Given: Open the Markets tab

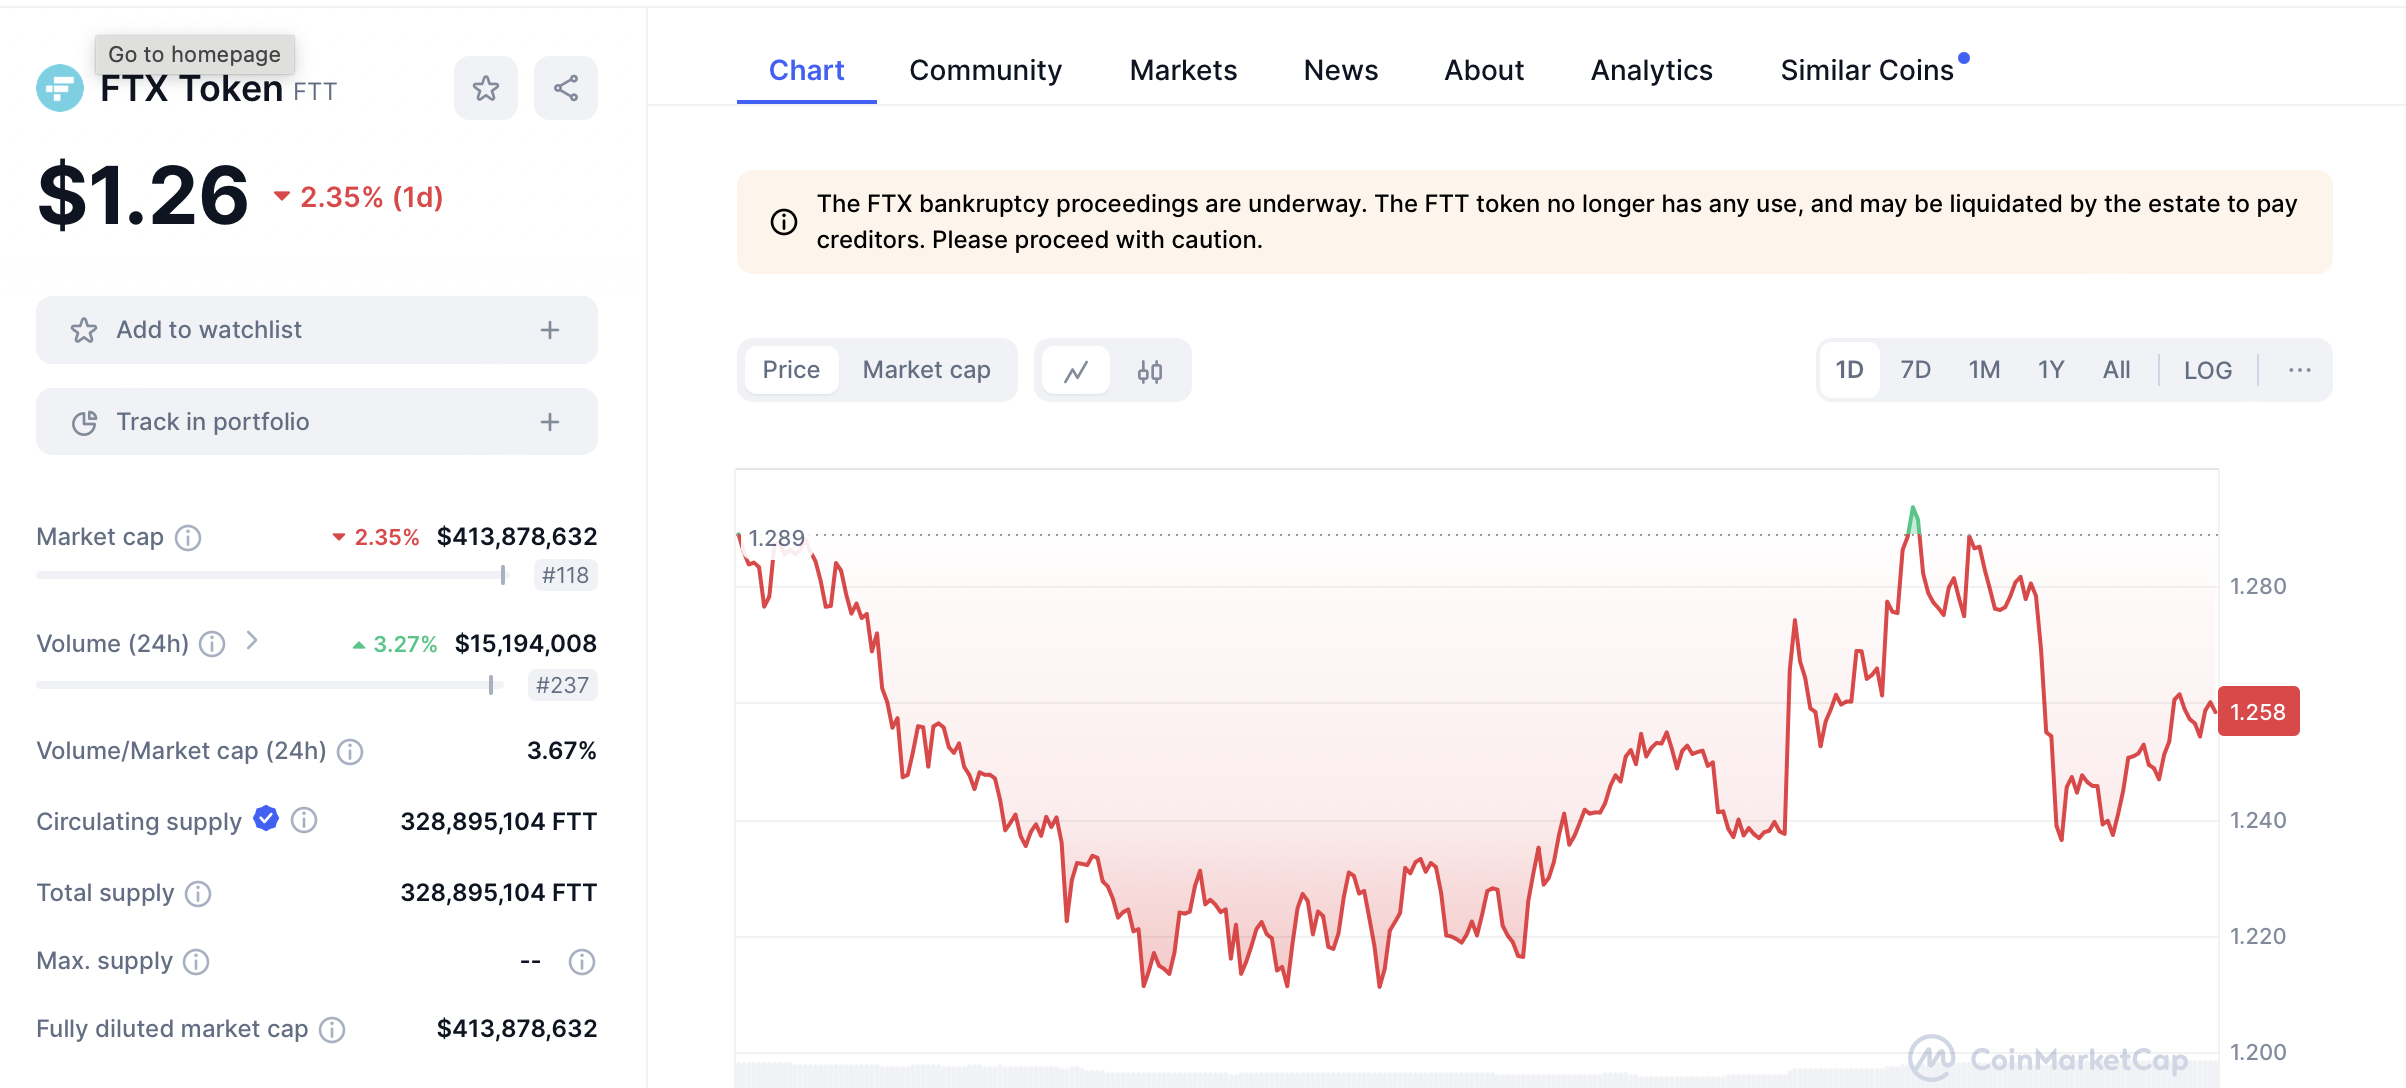Looking at the screenshot, I should (x=1183, y=70).
